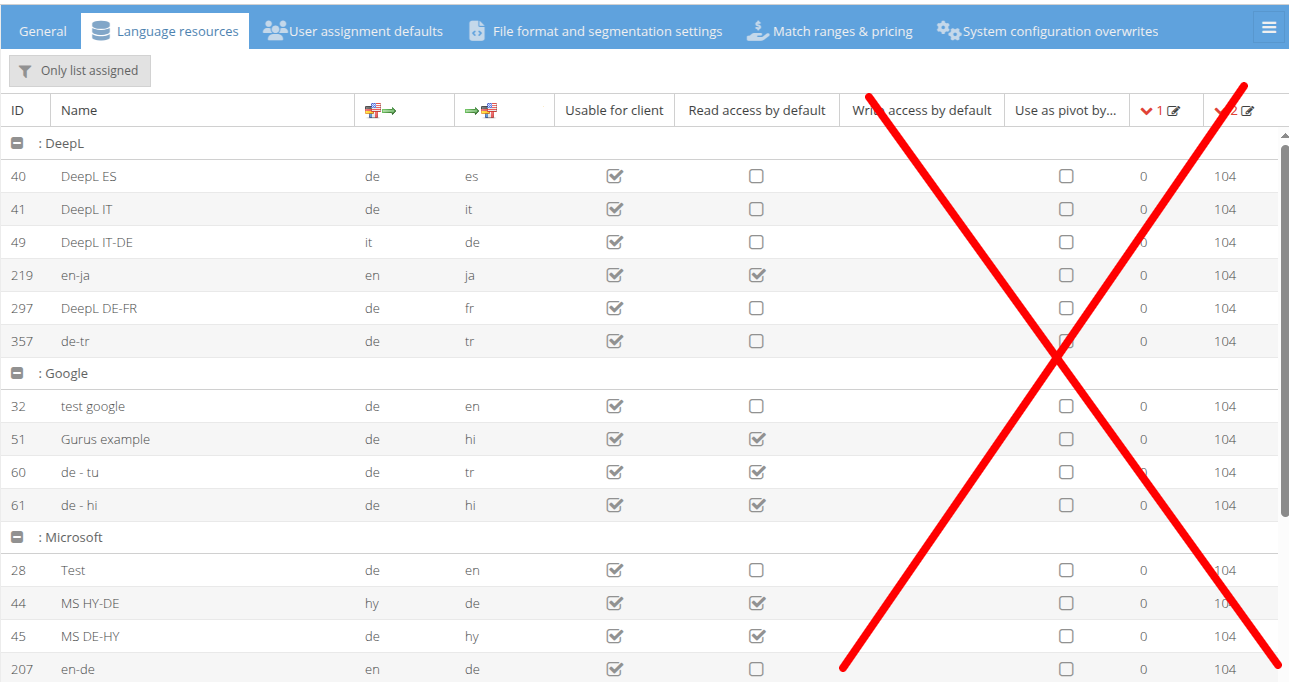Image resolution: width=1289 pixels, height=682 pixels.
Task: Enable Read access by default for DeepL IT
Action: [756, 209]
